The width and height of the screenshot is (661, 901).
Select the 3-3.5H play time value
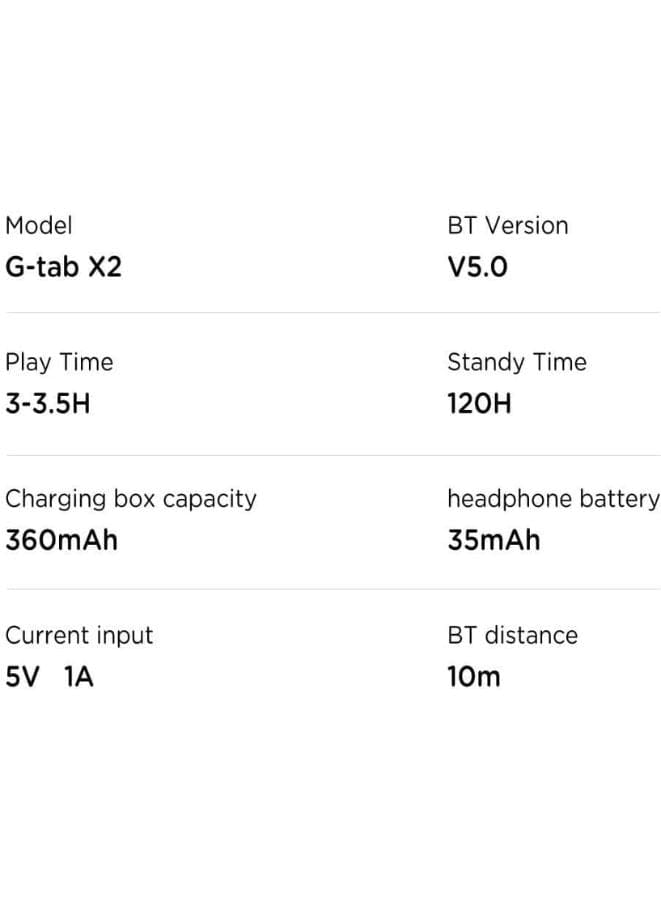(48, 404)
